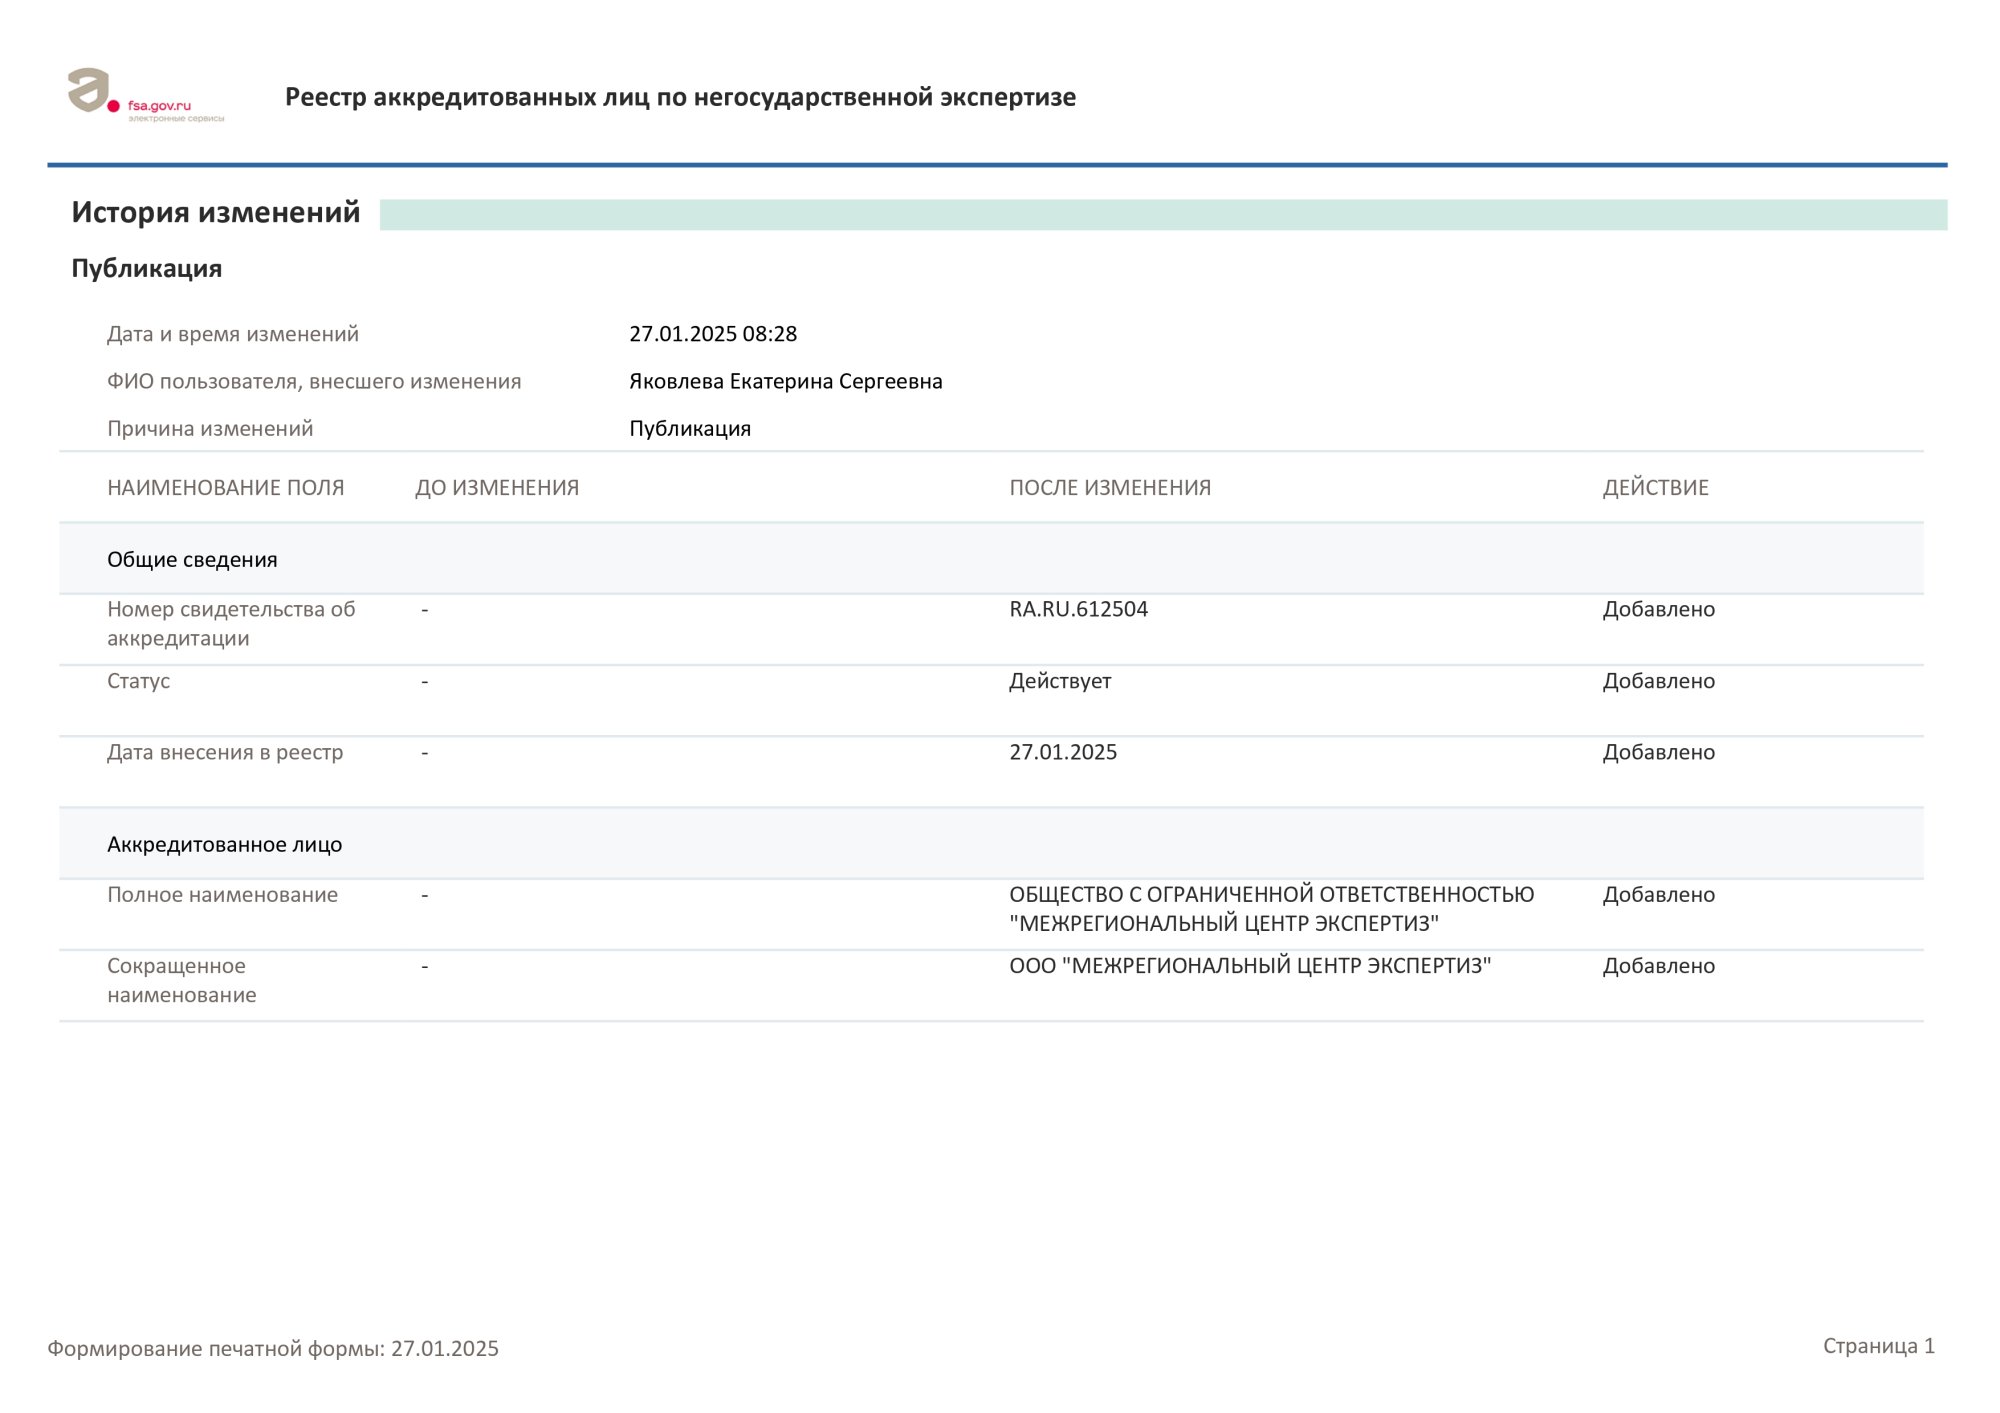Click the 'Страница 1' page label
This screenshot has width=2000, height=1413.
[x=1877, y=1346]
